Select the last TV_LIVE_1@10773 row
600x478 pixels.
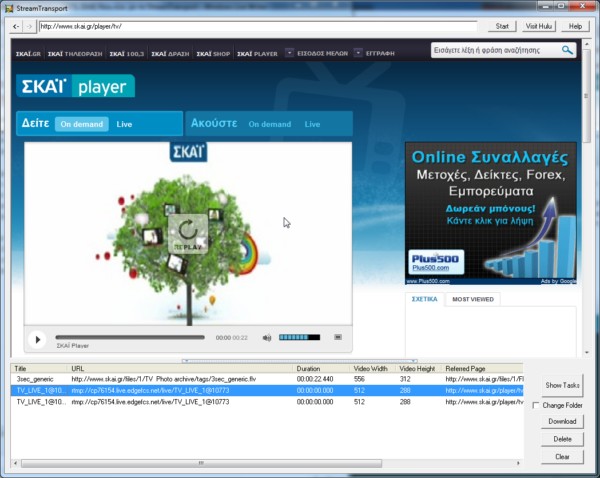pos(267,402)
